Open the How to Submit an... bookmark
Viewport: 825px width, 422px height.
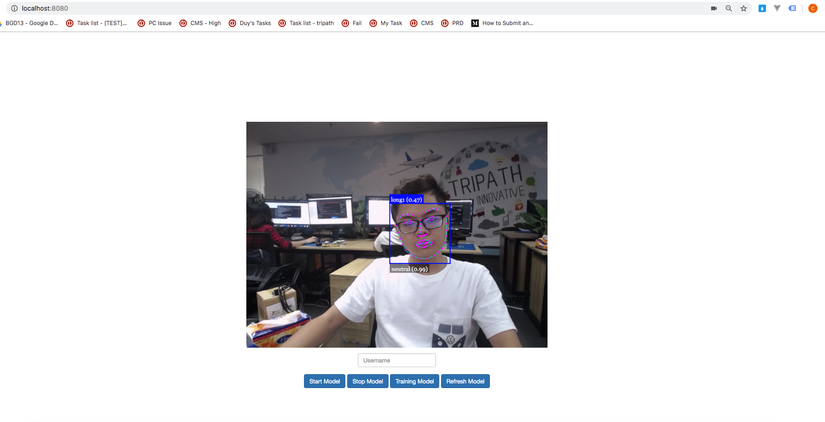[x=502, y=23]
